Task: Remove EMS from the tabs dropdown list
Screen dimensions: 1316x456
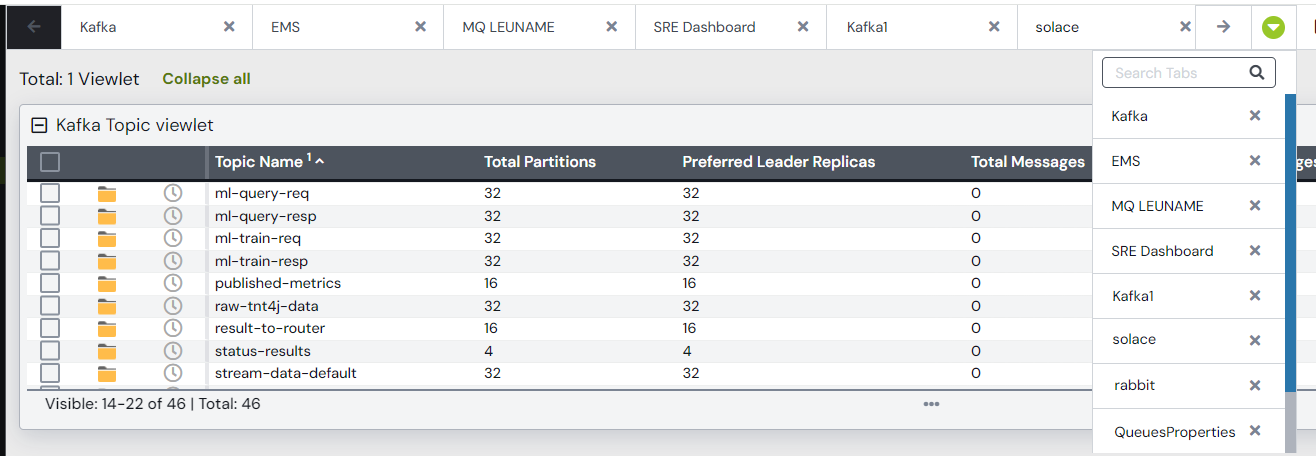Action: tap(1255, 161)
